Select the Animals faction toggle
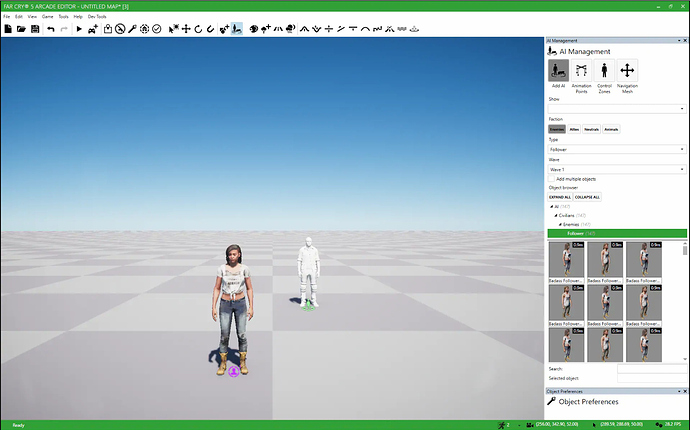The width and height of the screenshot is (690, 430). point(611,129)
